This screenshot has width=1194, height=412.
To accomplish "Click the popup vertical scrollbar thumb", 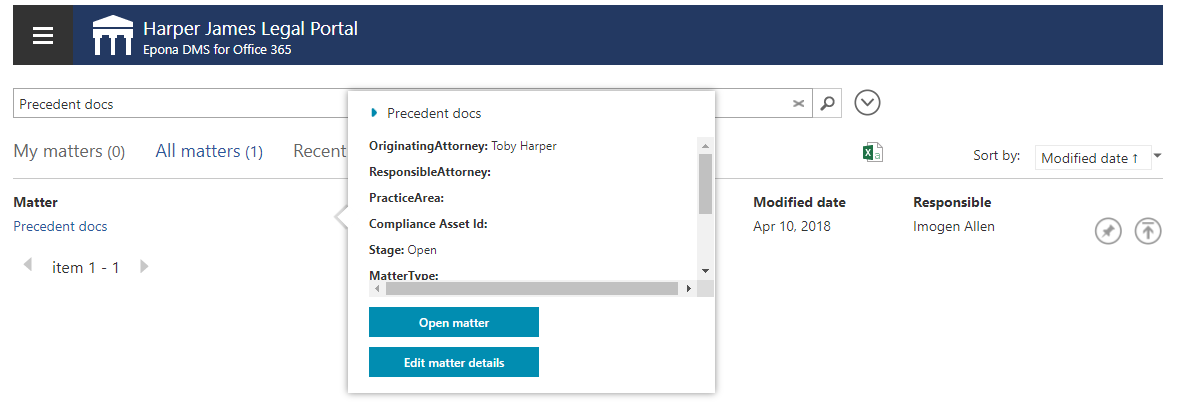I will tap(705, 184).
